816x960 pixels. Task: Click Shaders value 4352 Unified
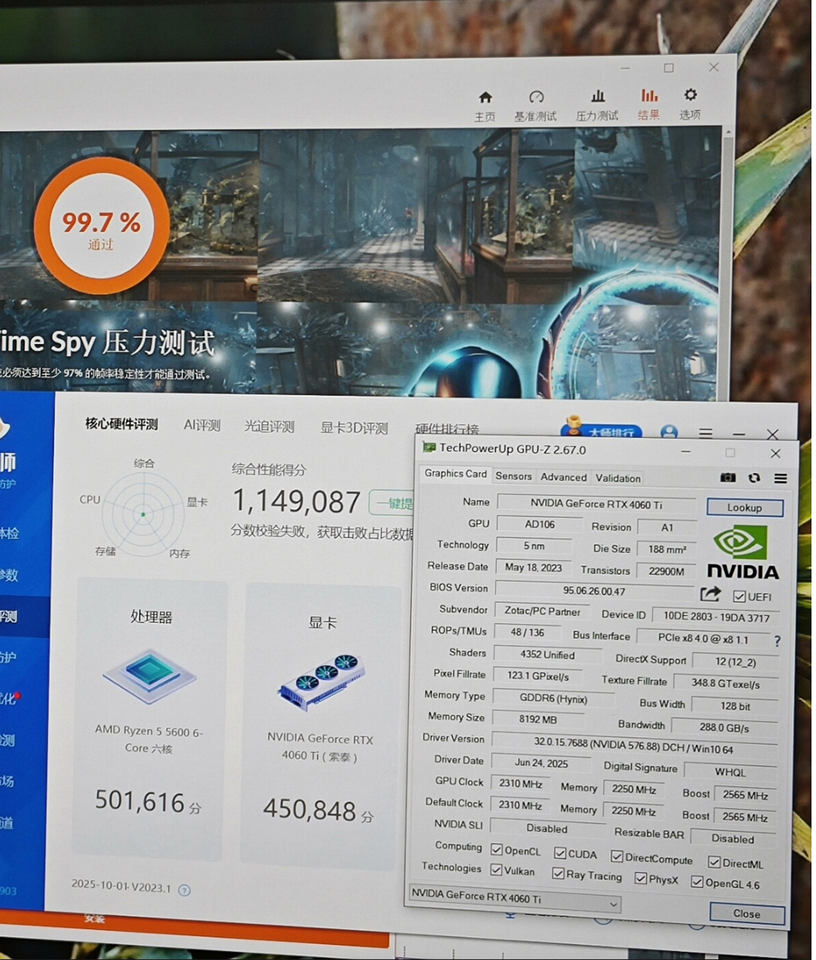[x=547, y=654]
